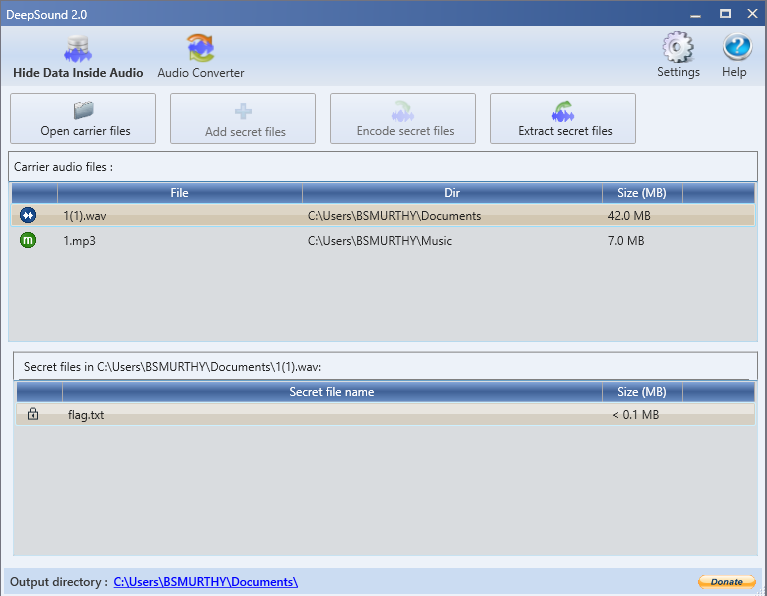This screenshot has height=596, width=767.
Task: Select the 1.mp3 file name
Action: [x=79, y=241]
